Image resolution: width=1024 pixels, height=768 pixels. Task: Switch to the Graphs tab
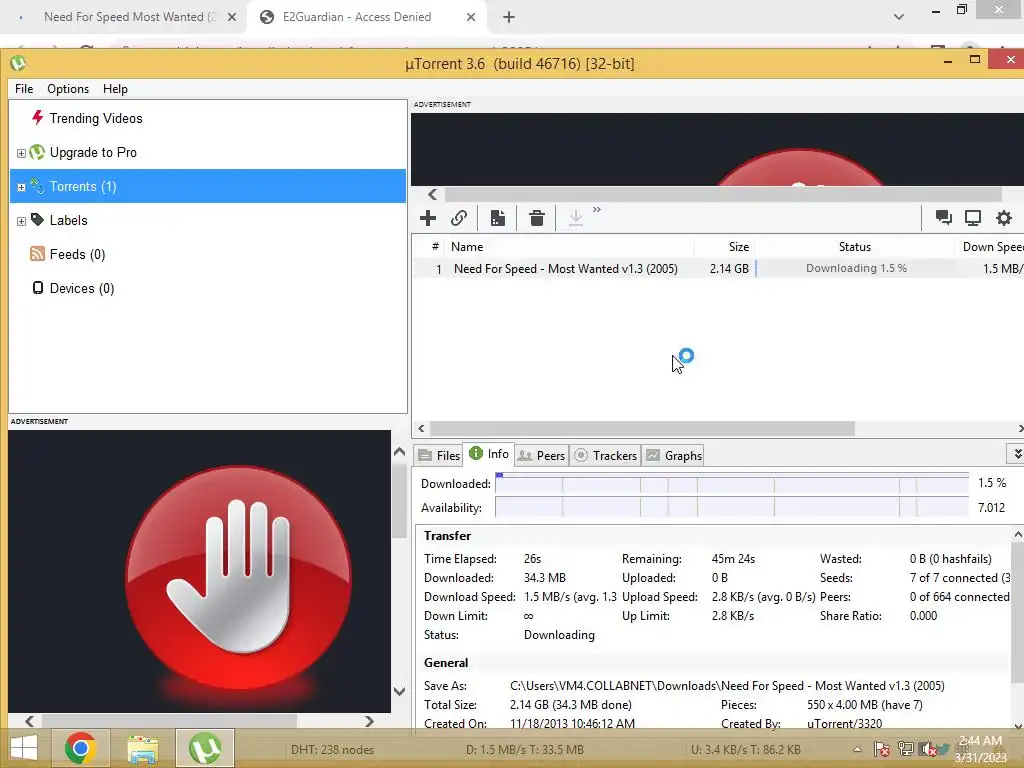pyautogui.click(x=674, y=455)
